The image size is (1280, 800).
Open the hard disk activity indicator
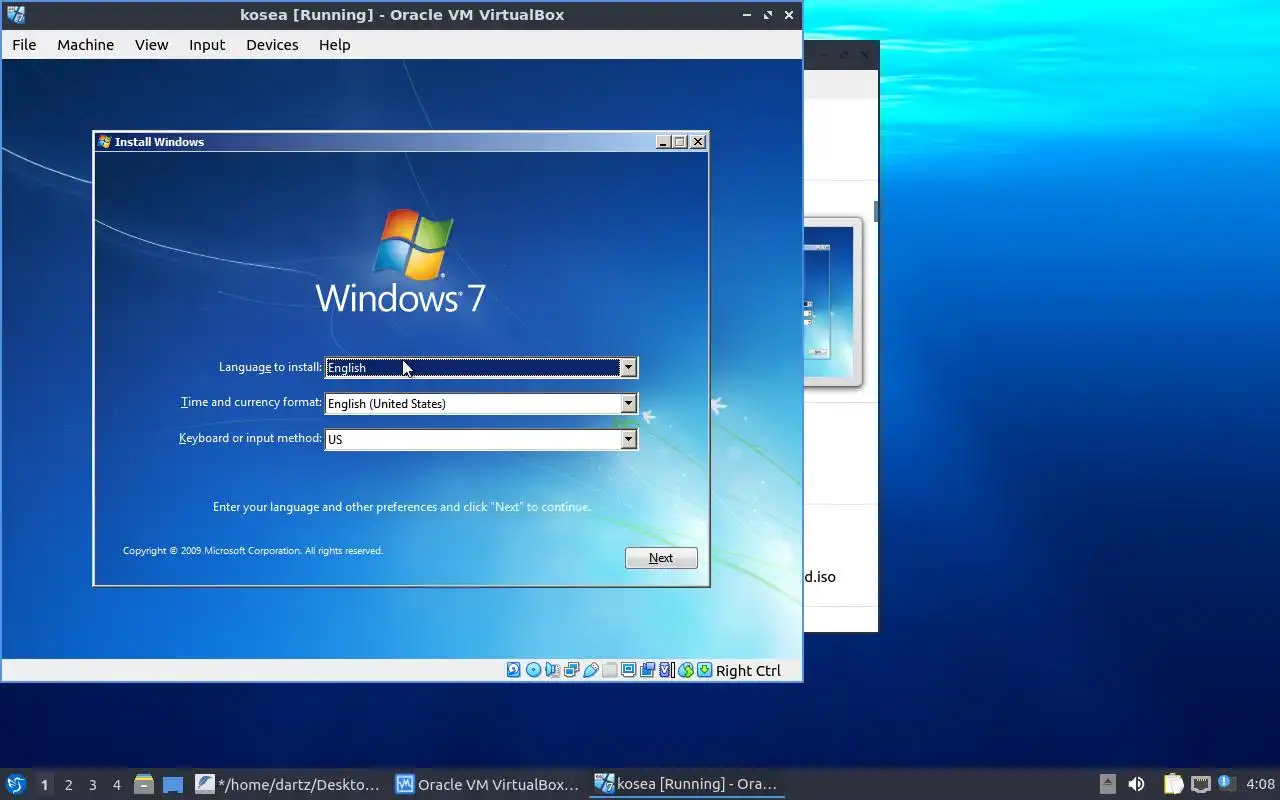514,670
